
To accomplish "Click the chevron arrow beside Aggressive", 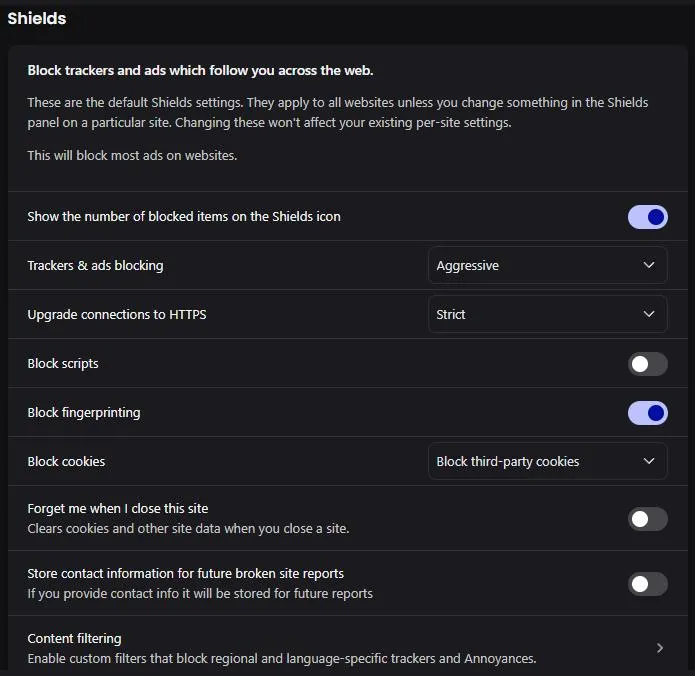I will tap(648, 265).
